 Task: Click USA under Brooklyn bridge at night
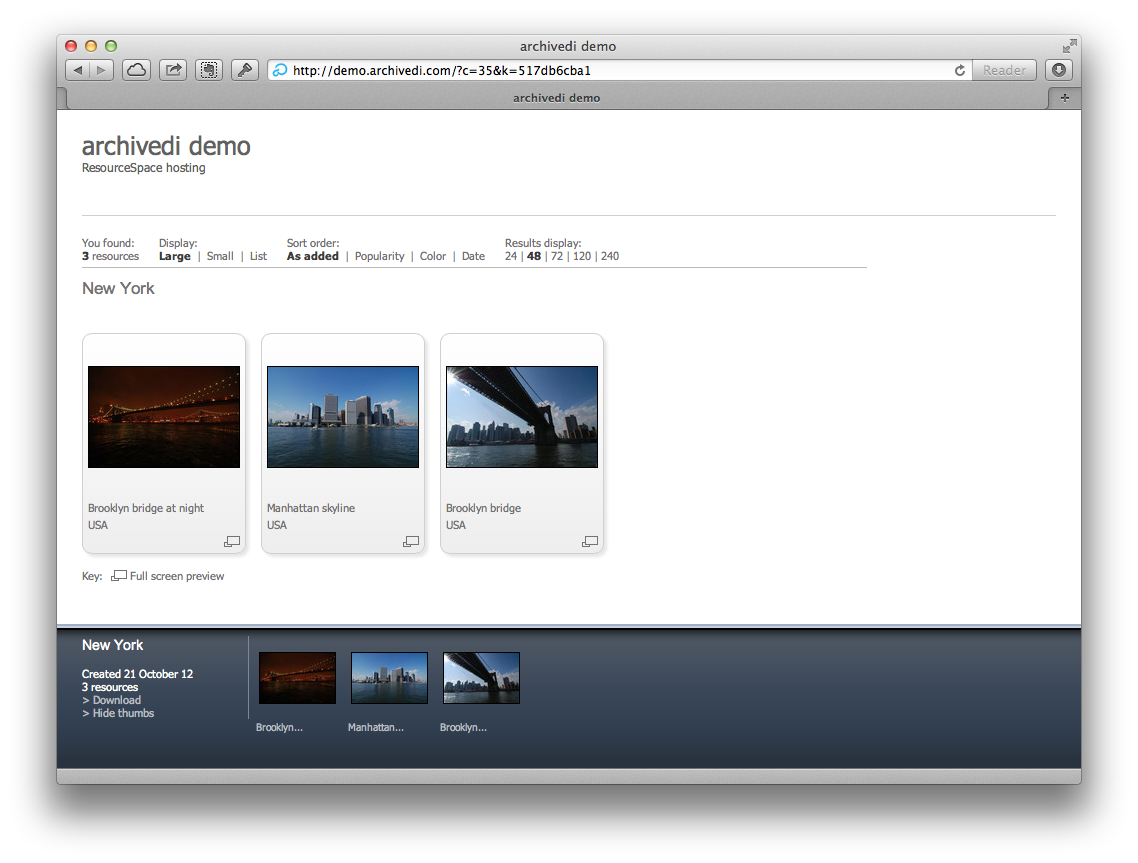tap(98, 525)
